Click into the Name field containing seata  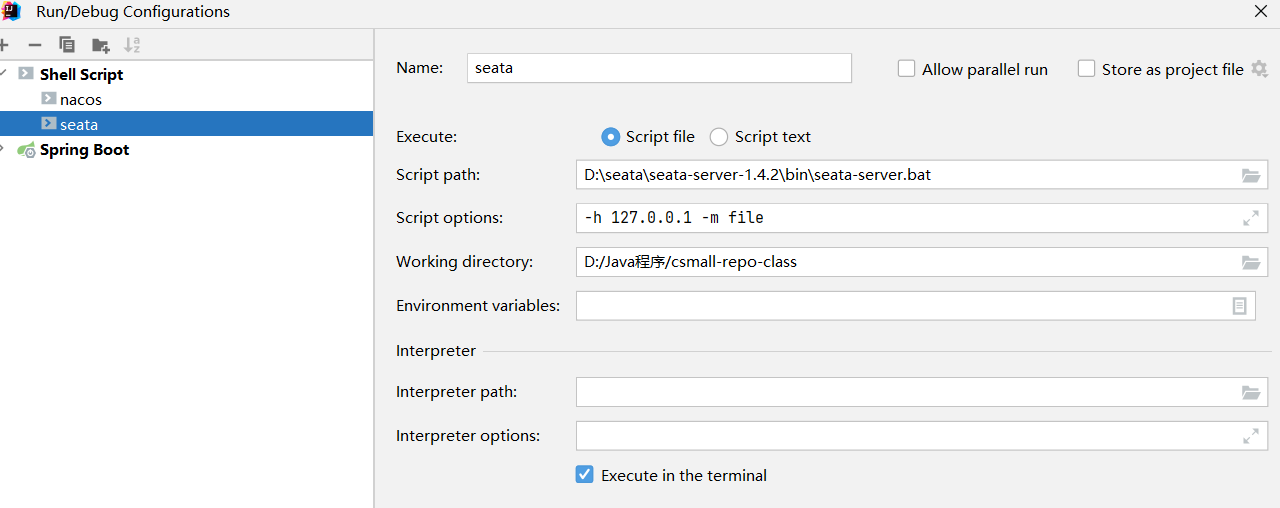coord(659,68)
